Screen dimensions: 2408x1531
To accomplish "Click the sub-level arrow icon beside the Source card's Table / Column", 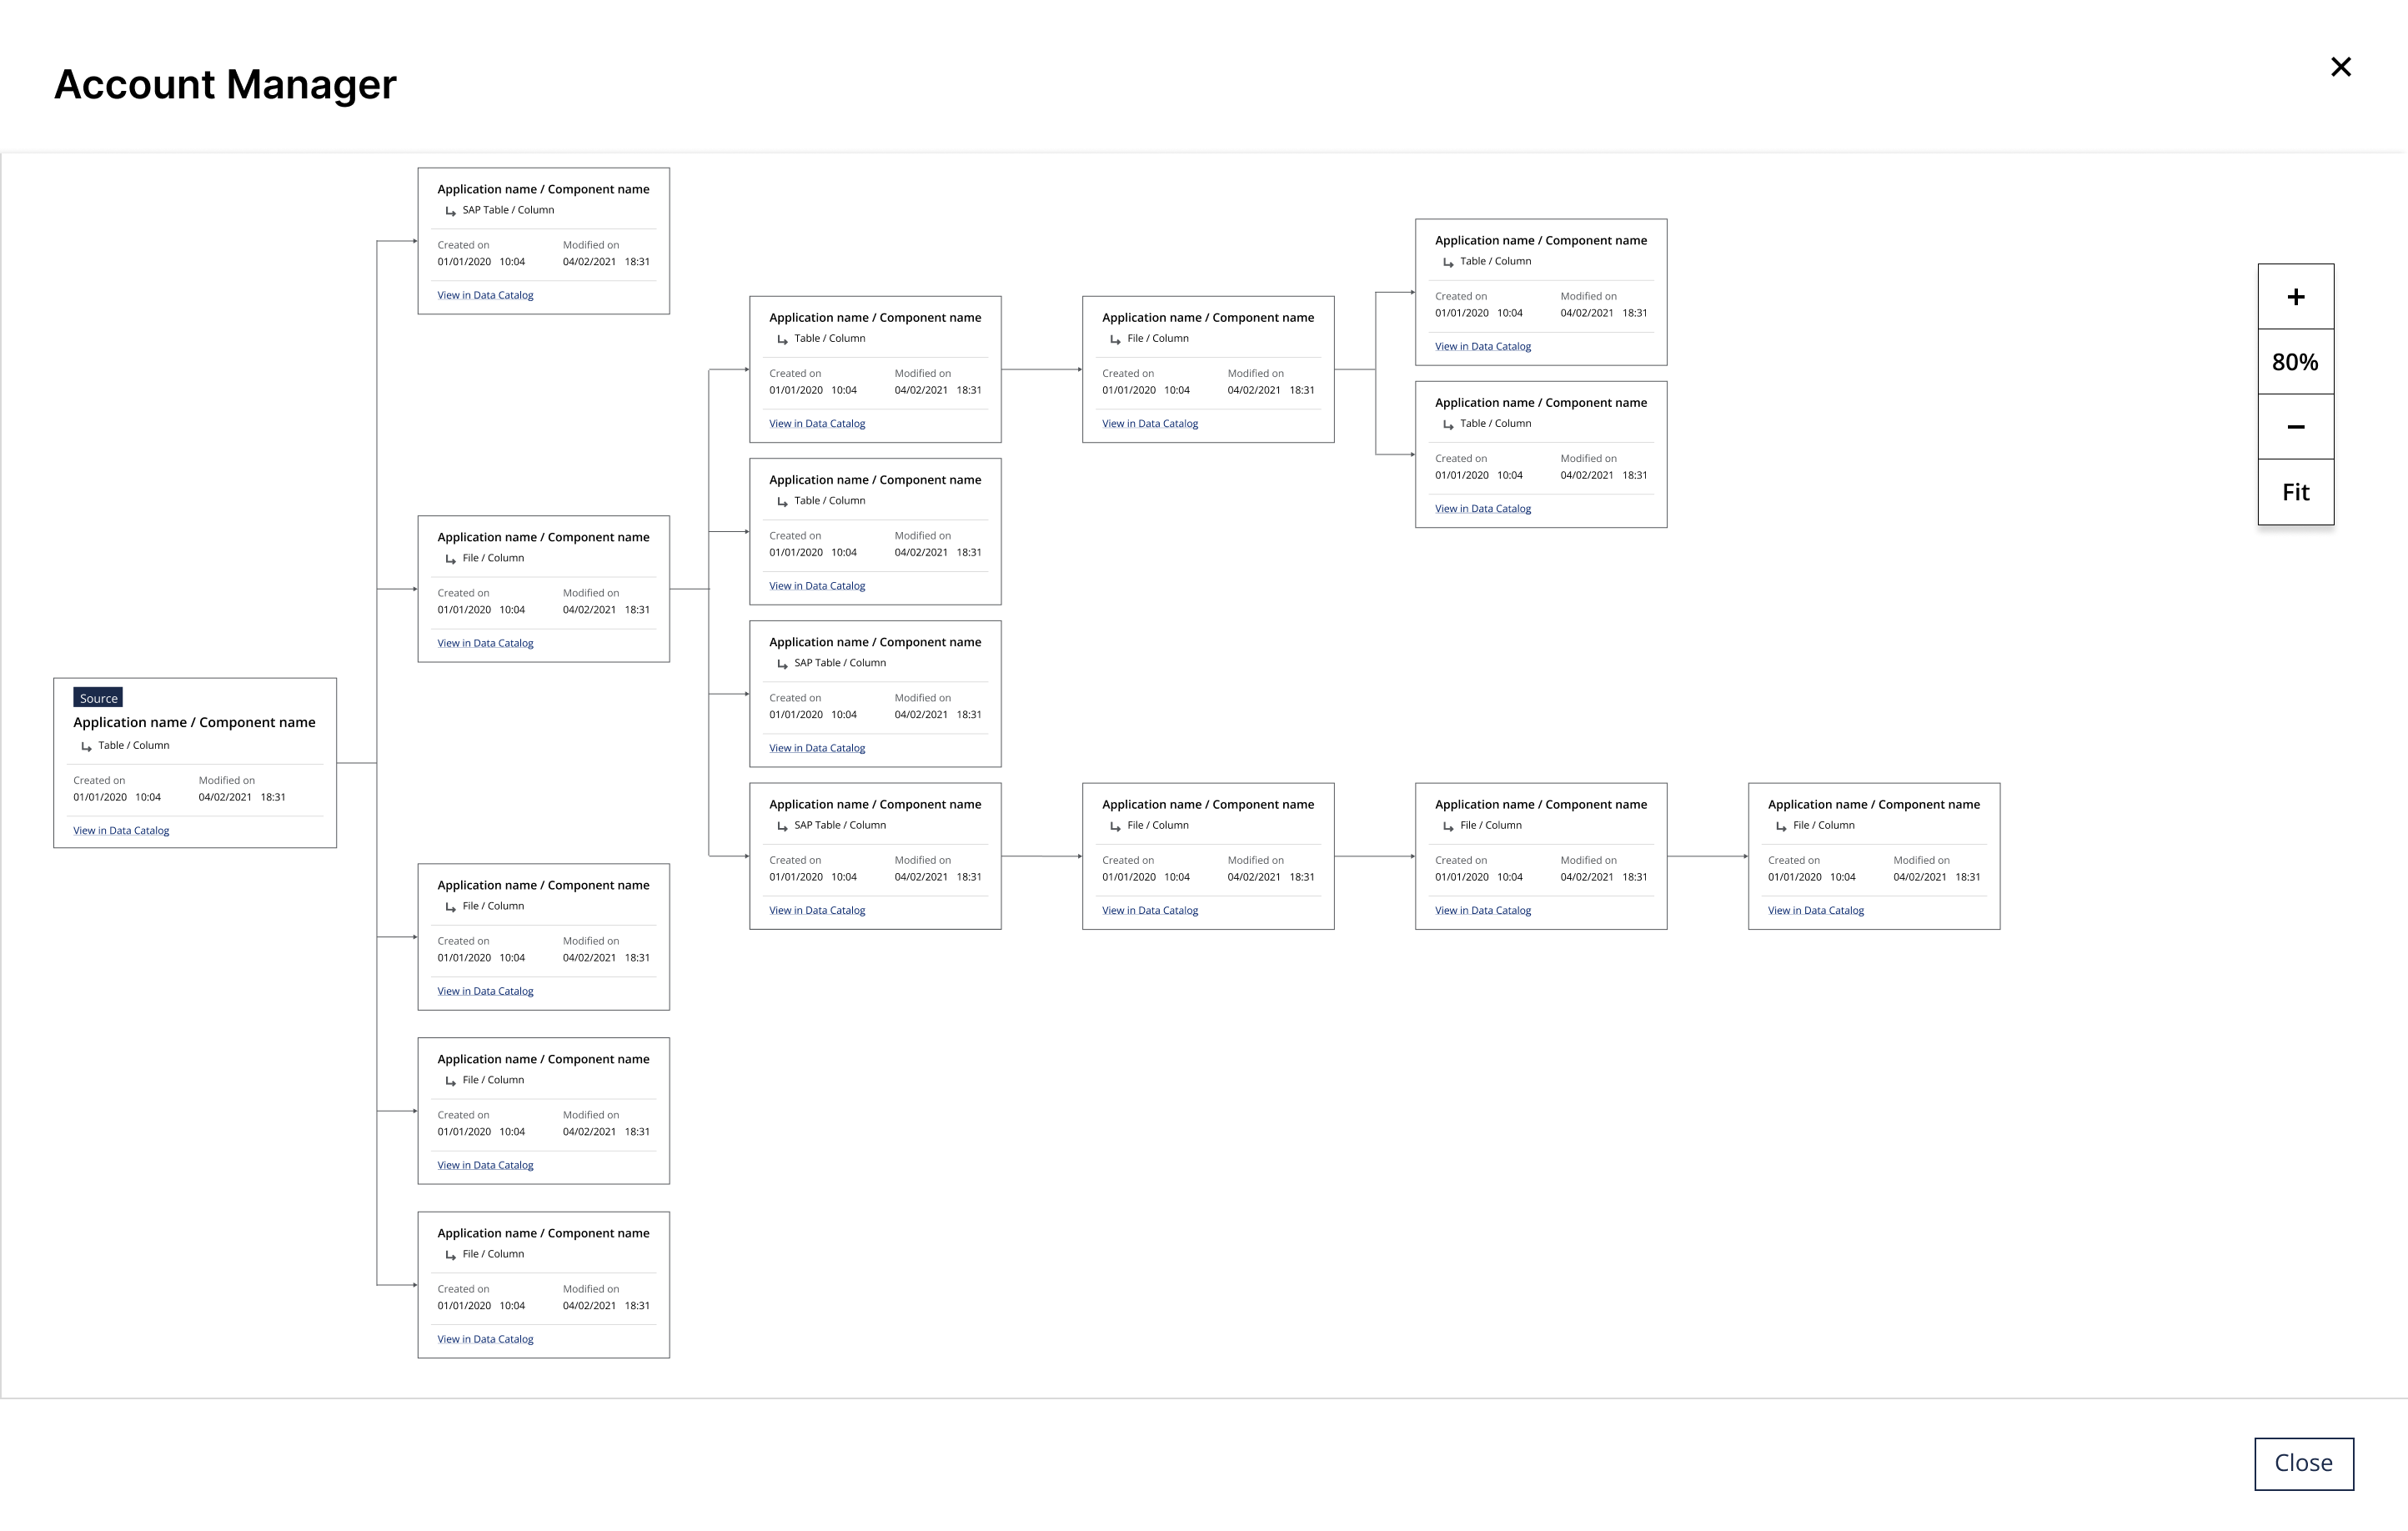I will pyautogui.click(x=86, y=746).
